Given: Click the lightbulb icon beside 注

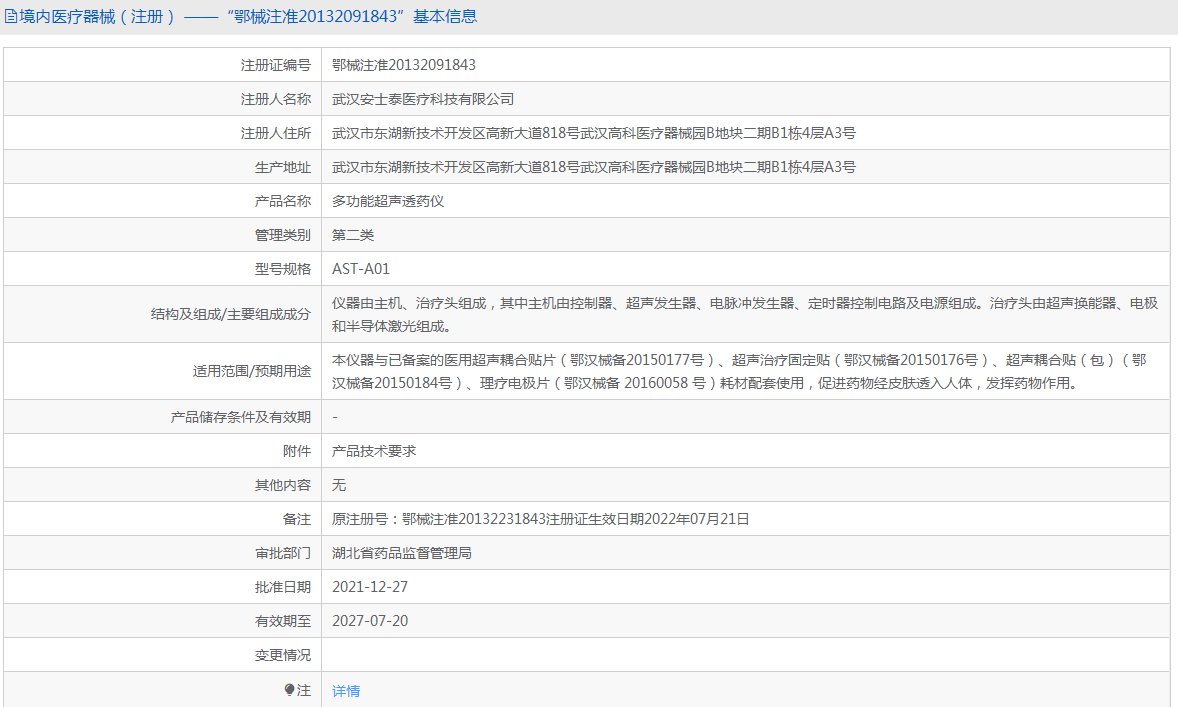Looking at the screenshot, I should click(x=289, y=690).
